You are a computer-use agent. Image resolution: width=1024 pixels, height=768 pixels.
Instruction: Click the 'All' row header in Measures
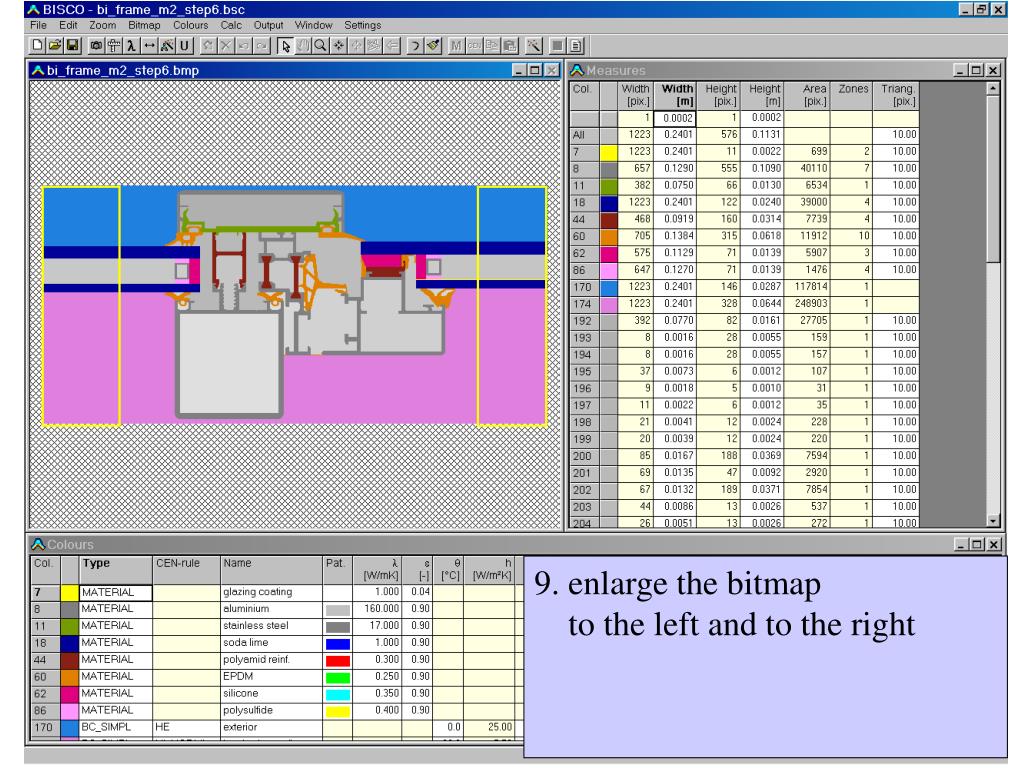coord(584,135)
